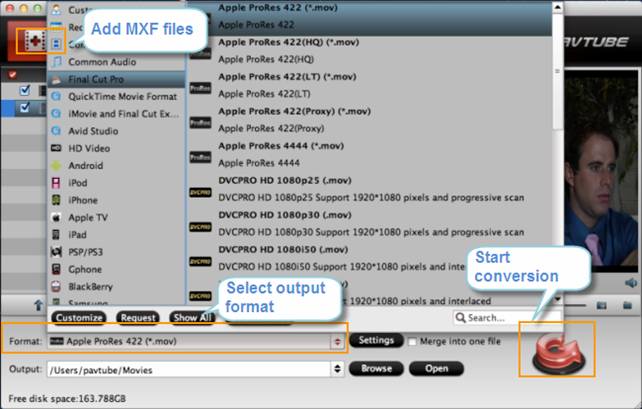The width and height of the screenshot is (642, 409).
Task: Click the preset list scrollbar thumb
Action: 558,71
